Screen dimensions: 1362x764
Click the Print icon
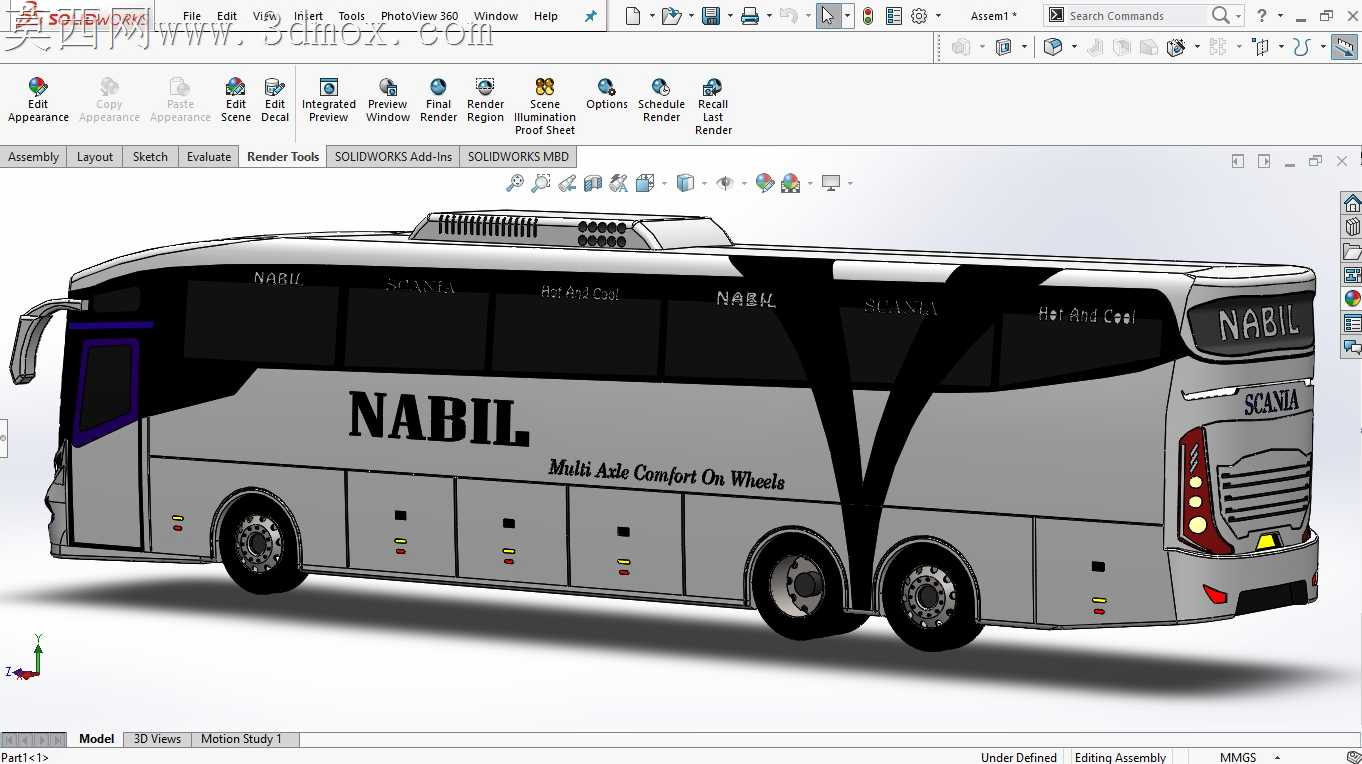click(750, 16)
